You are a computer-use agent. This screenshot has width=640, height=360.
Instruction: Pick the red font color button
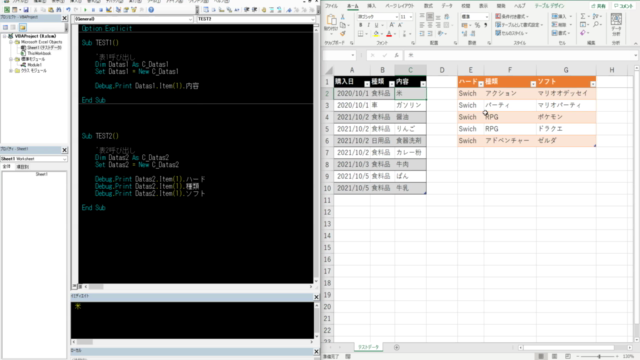coord(389,34)
